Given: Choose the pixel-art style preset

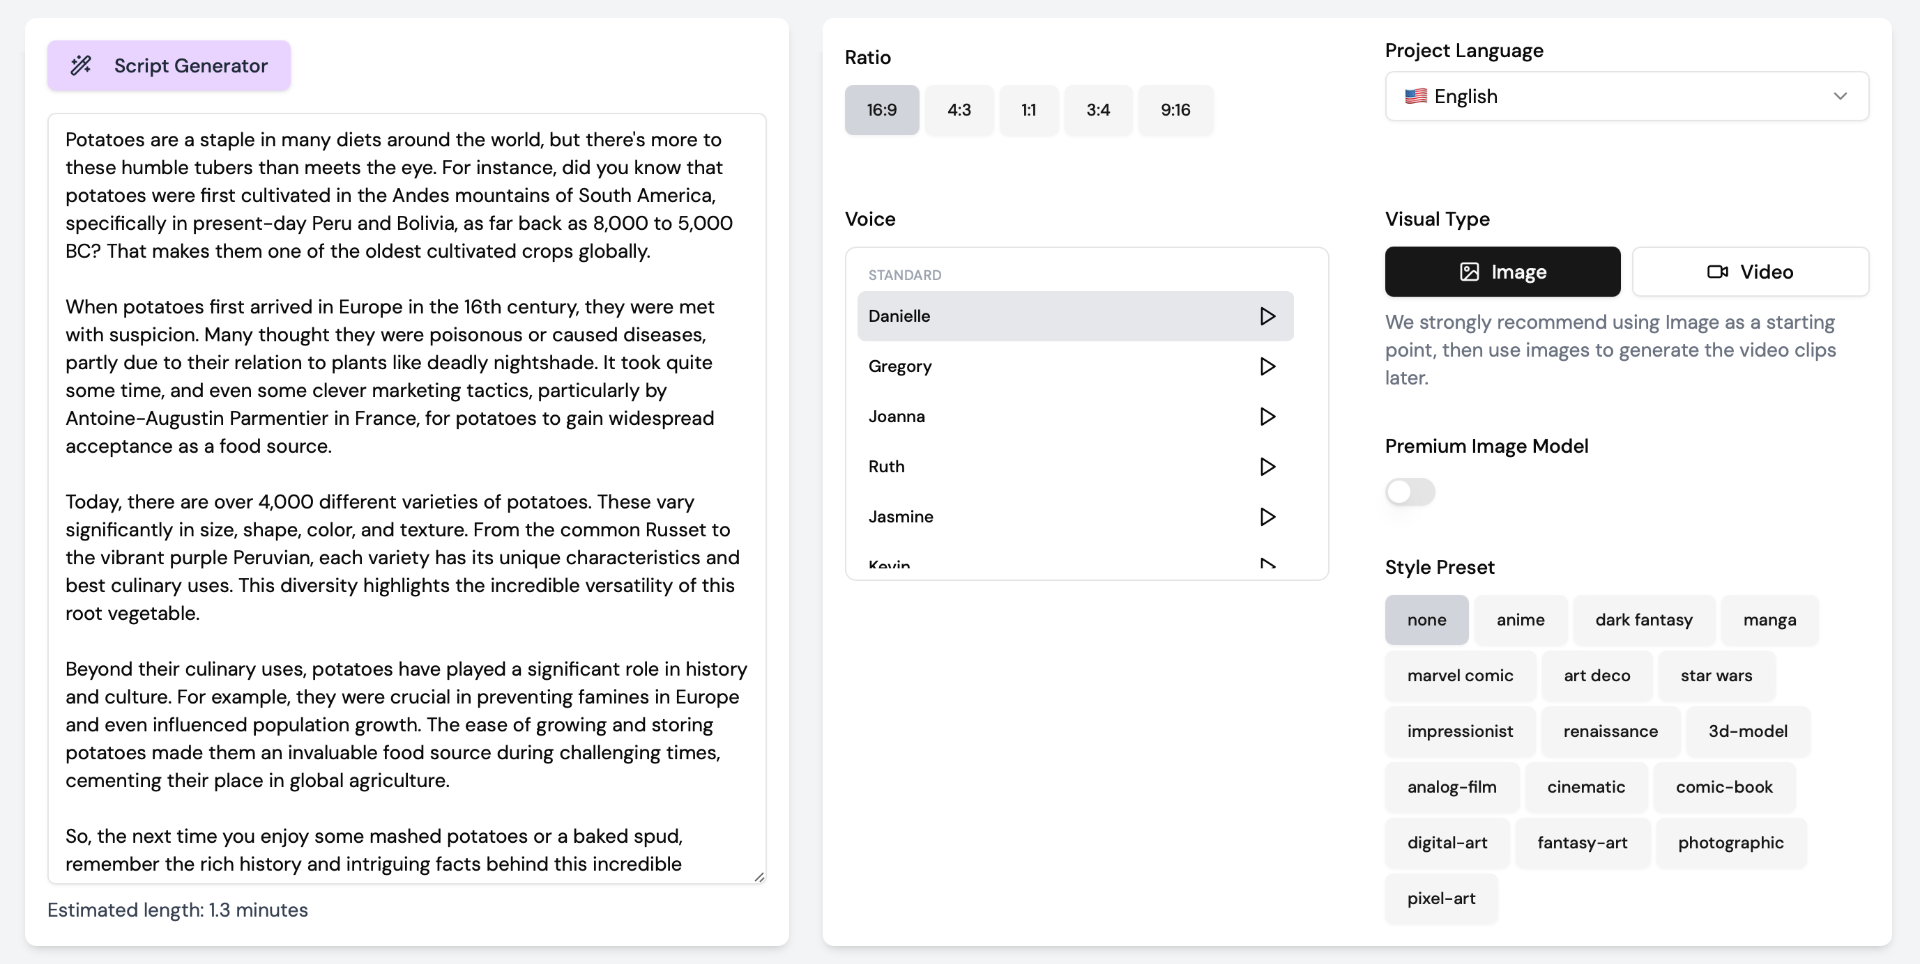Looking at the screenshot, I should tap(1441, 898).
